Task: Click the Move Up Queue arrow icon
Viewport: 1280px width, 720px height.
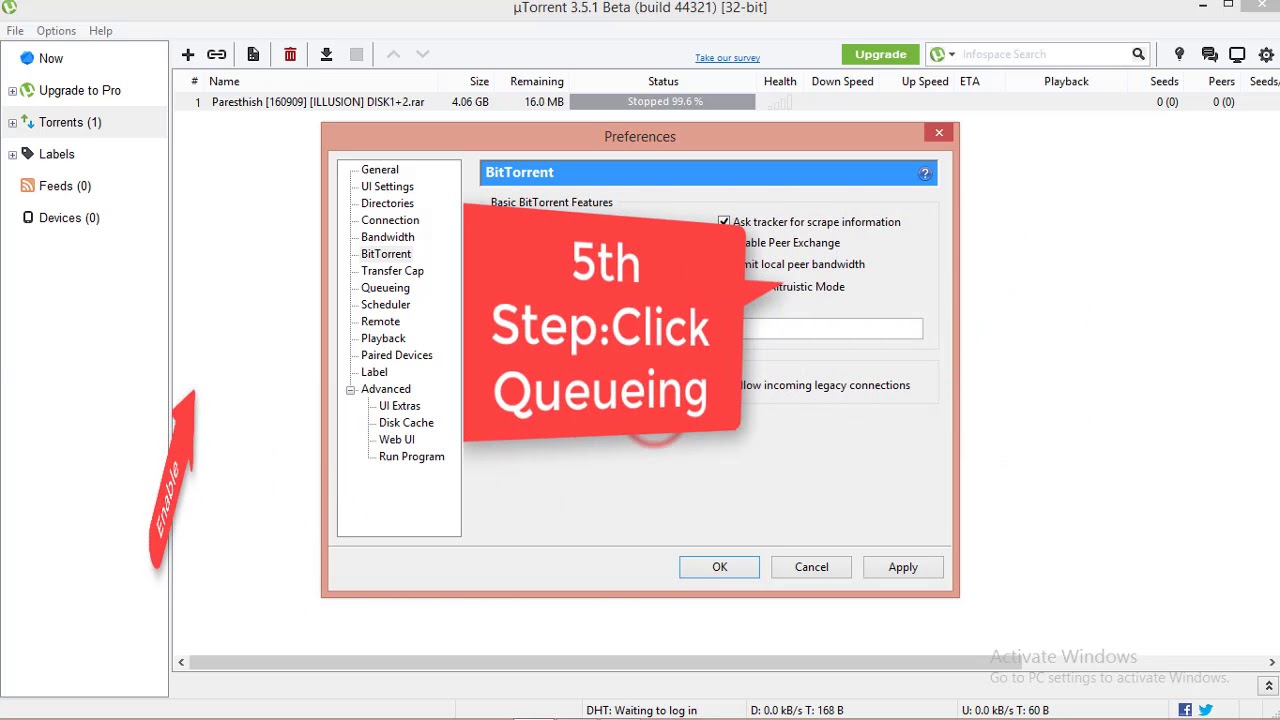Action: 393,55
